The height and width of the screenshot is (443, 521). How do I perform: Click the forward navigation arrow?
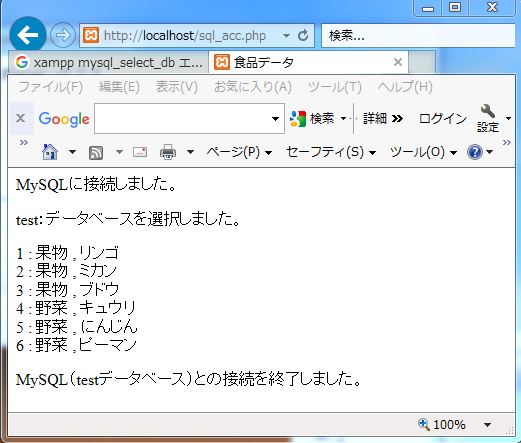tap(63, 35)
